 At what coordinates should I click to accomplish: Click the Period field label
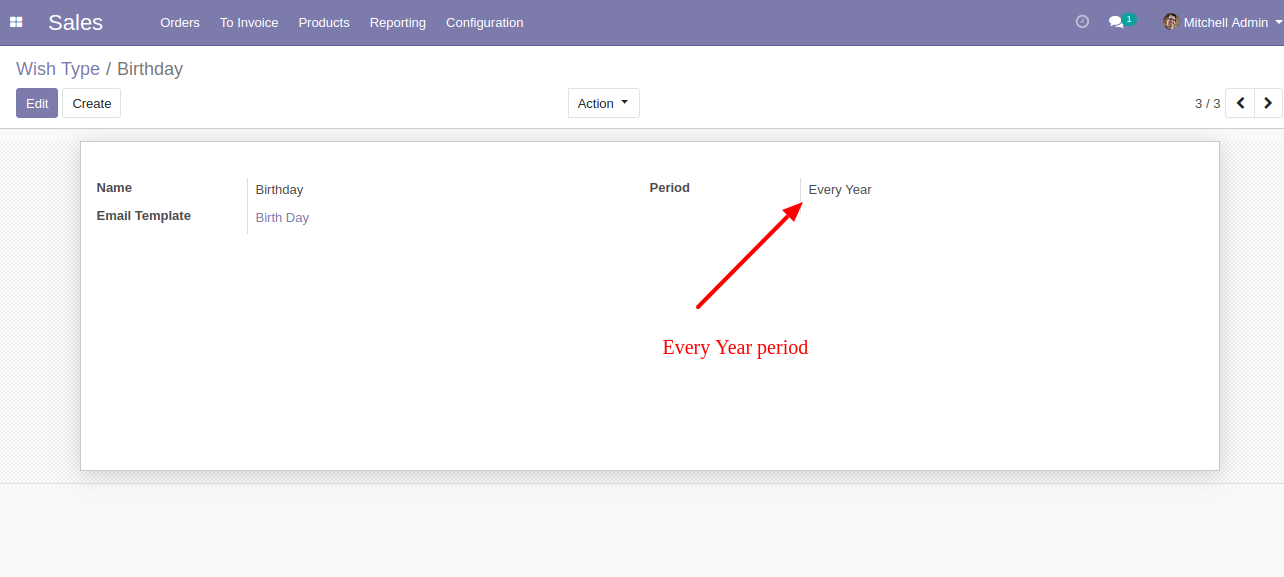click(670, 187)
